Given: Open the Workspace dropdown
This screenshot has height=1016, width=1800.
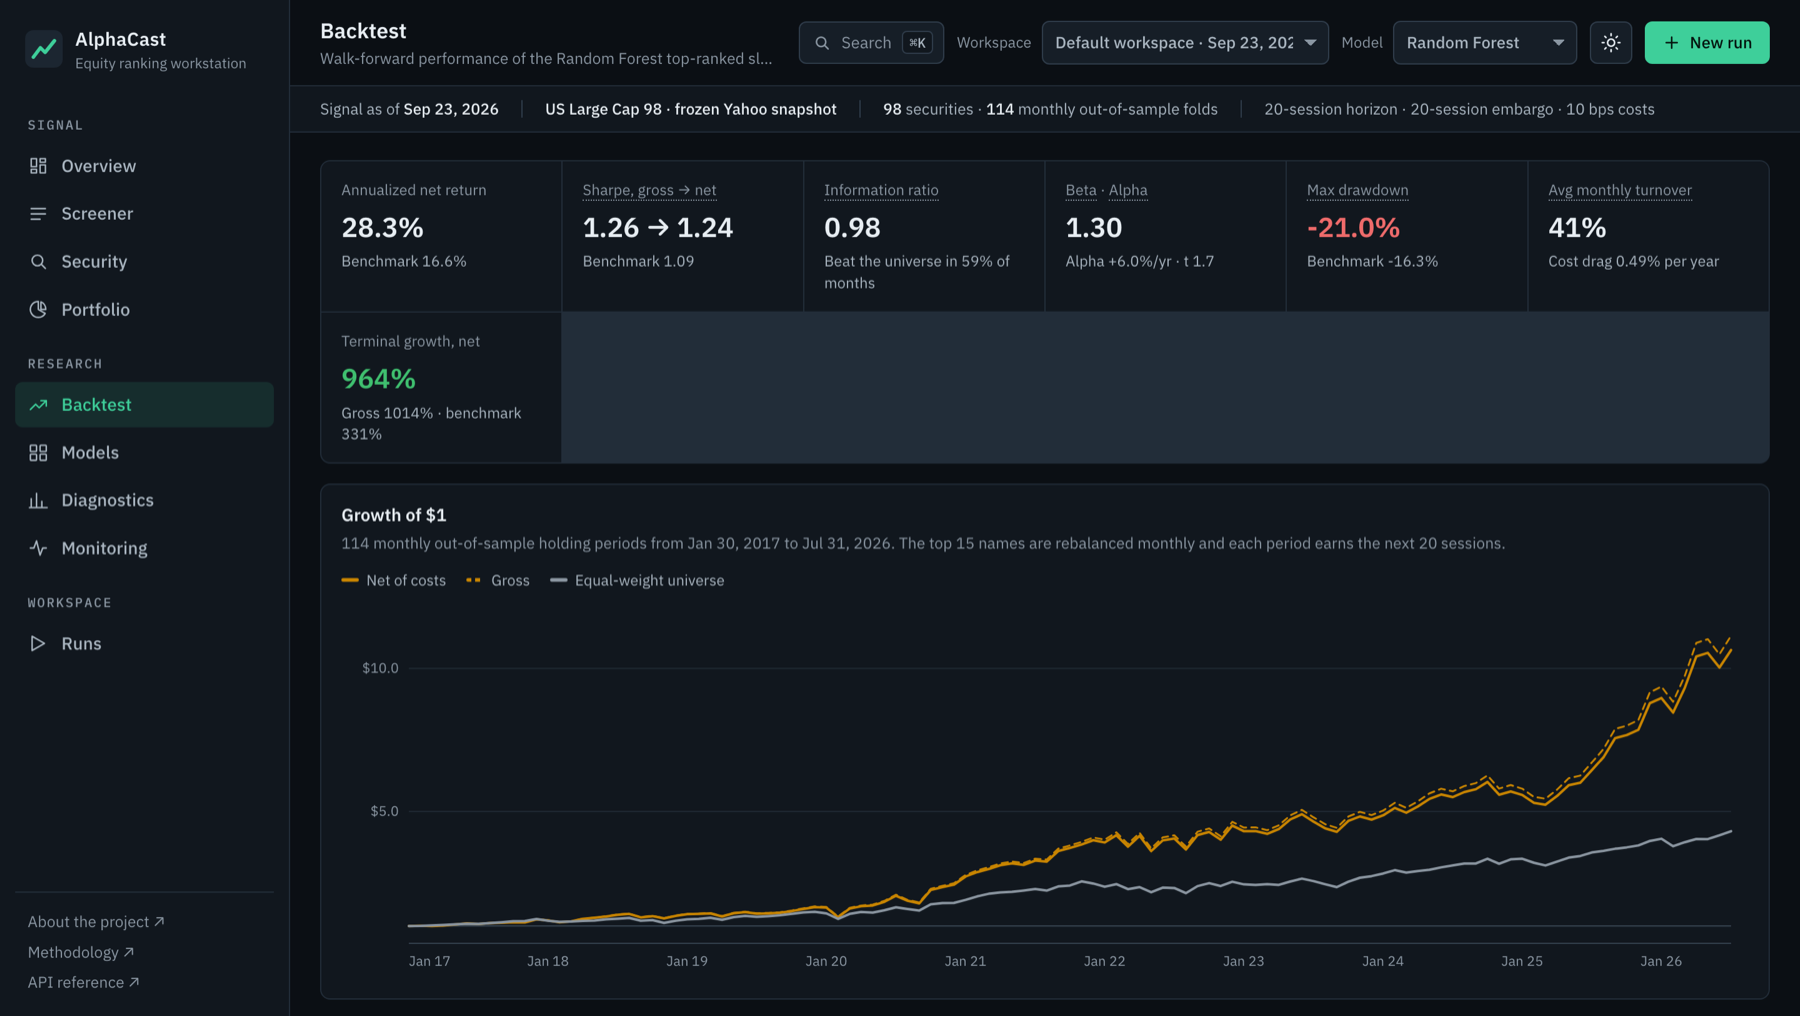Looking at the screenshot, I should click(1185, 43).
